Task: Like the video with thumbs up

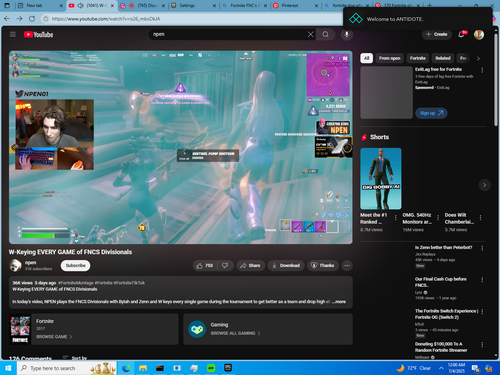Action: click(x=204, y=266)
